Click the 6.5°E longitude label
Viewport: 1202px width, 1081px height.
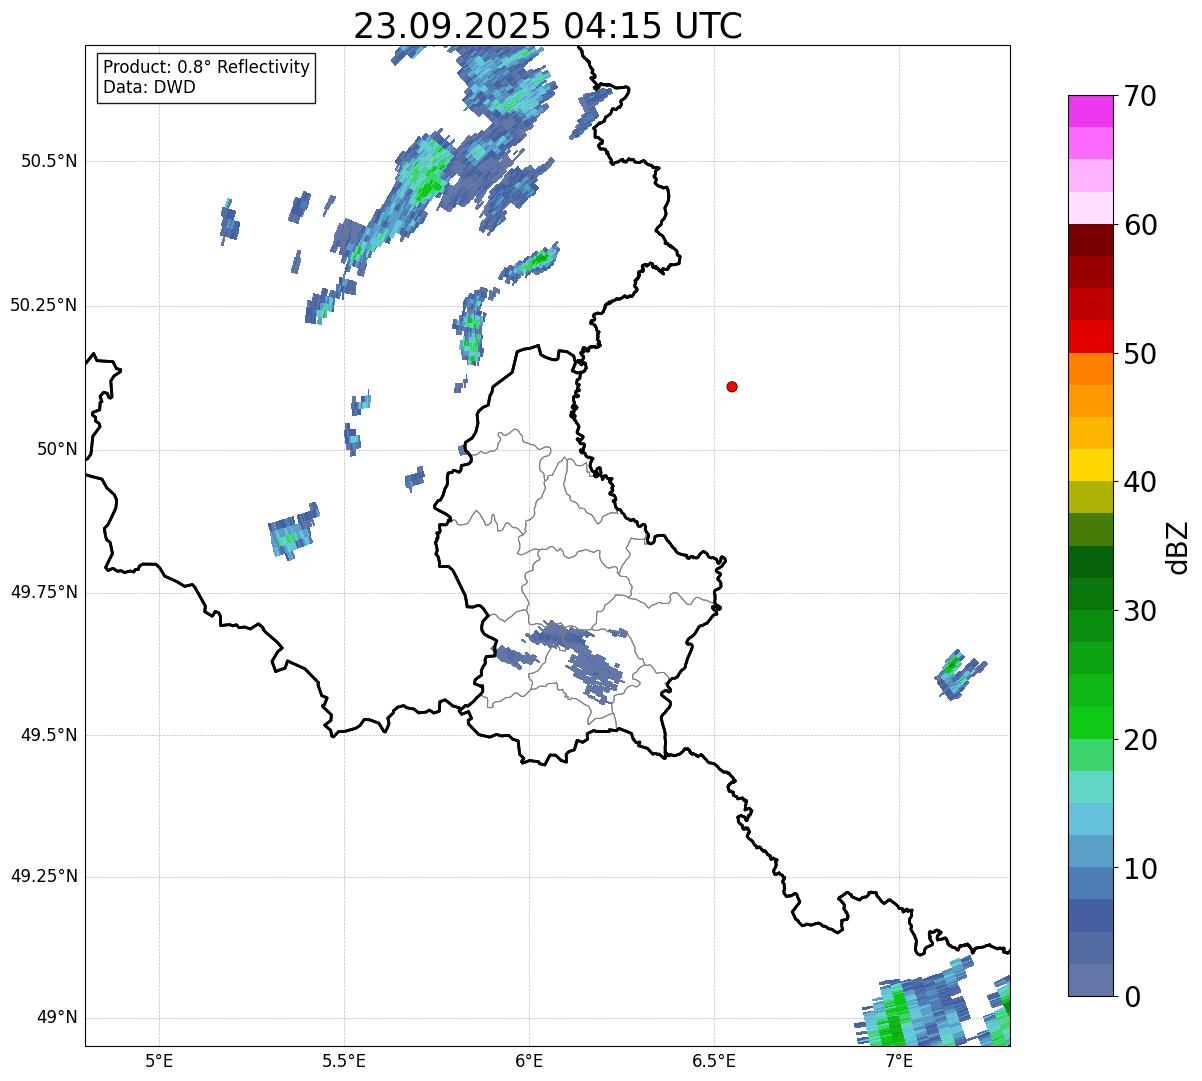coord(714,1060)
